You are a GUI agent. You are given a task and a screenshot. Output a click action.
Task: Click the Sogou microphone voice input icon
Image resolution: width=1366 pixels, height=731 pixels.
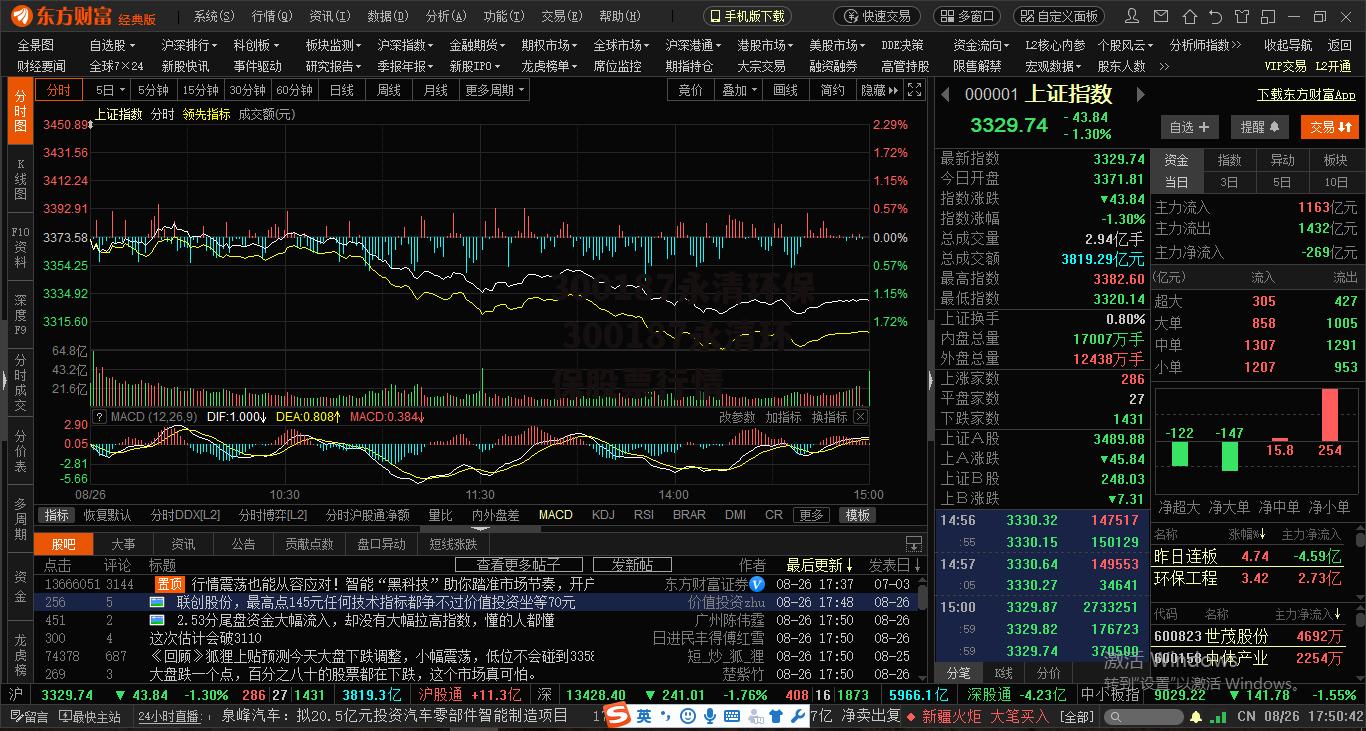pyautogui.click(x=710, y=716)
